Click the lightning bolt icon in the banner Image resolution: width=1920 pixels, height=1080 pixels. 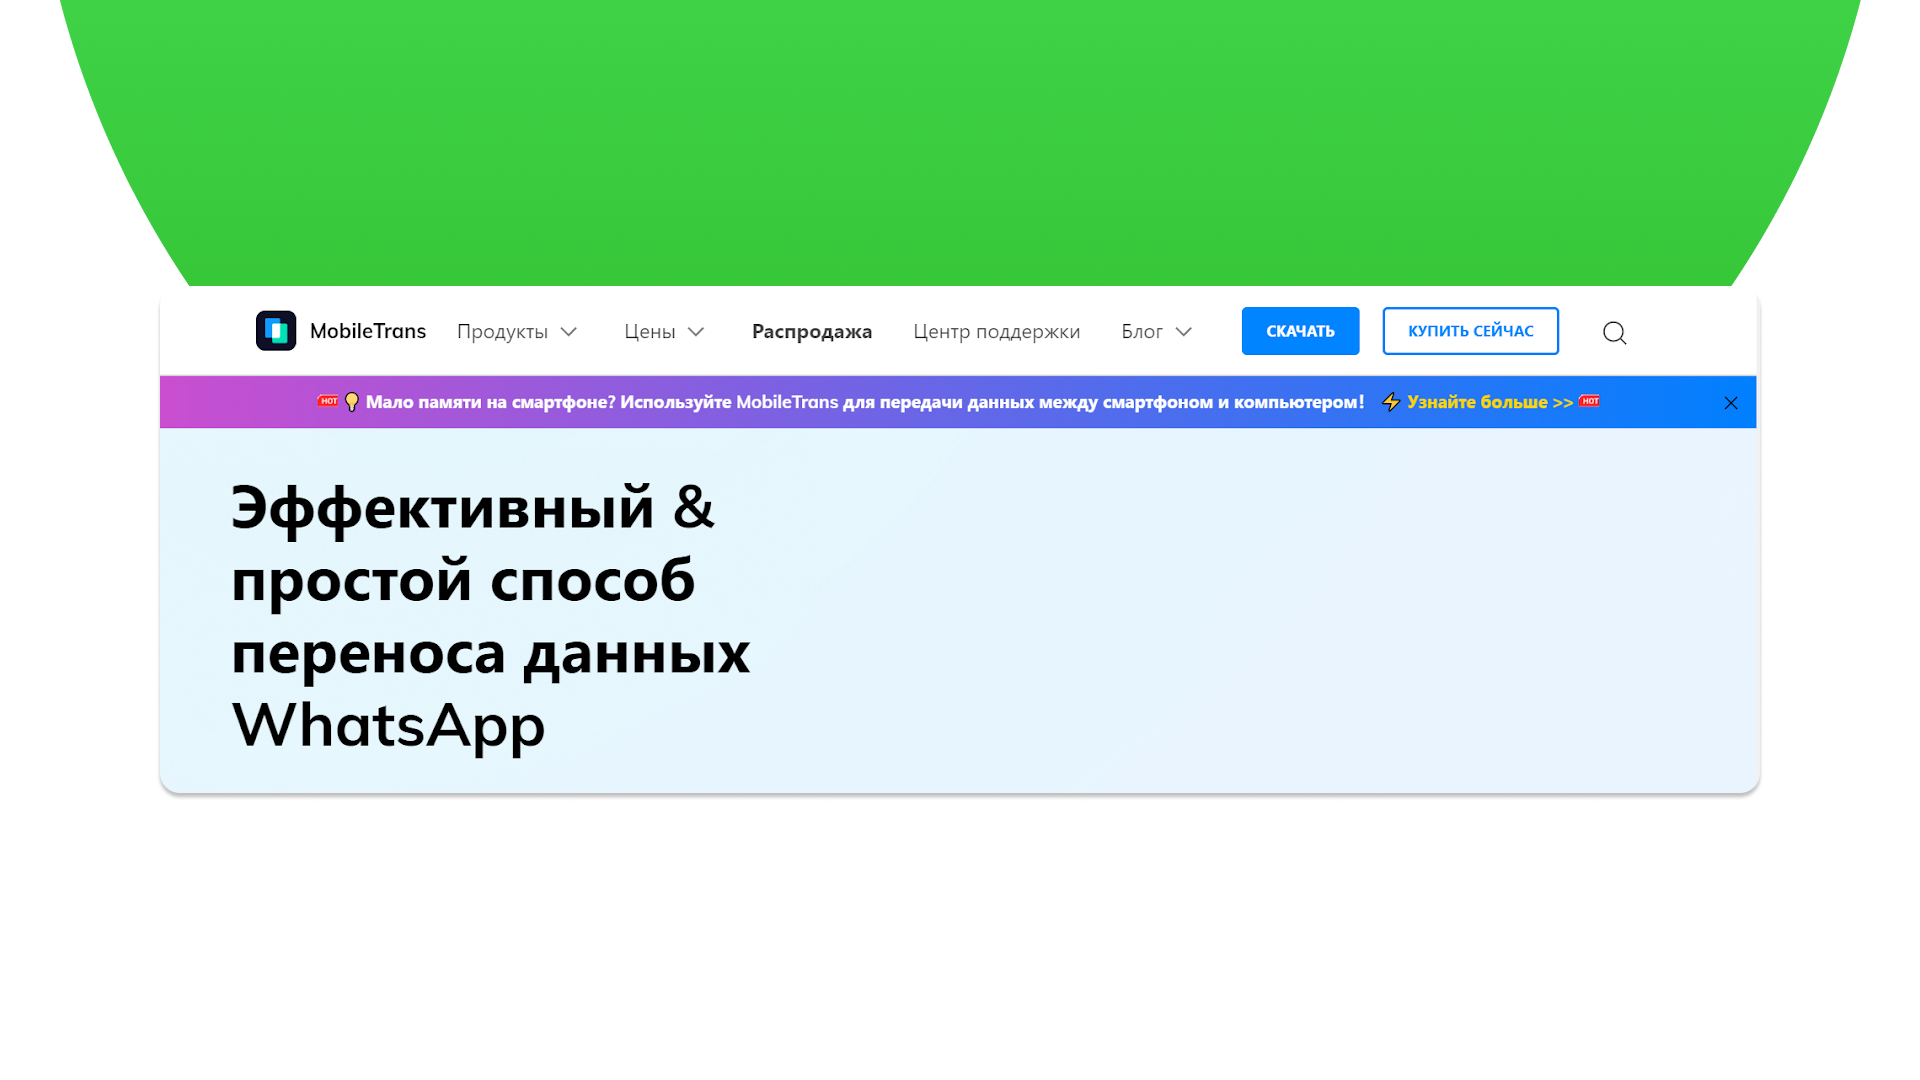coord(1391,402)
